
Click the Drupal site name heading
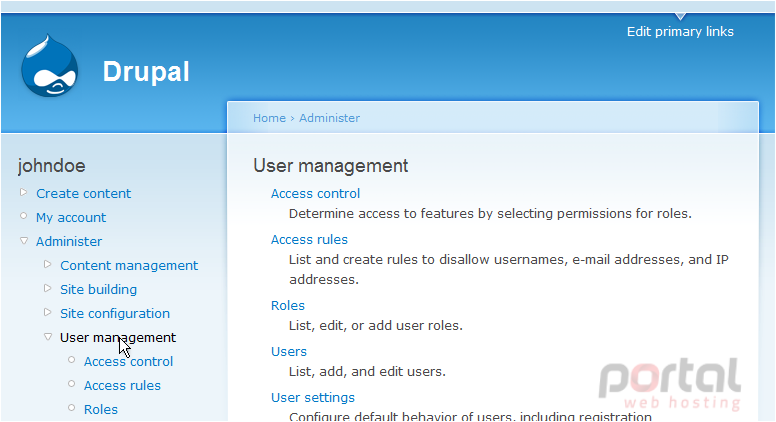coord(146,72)
